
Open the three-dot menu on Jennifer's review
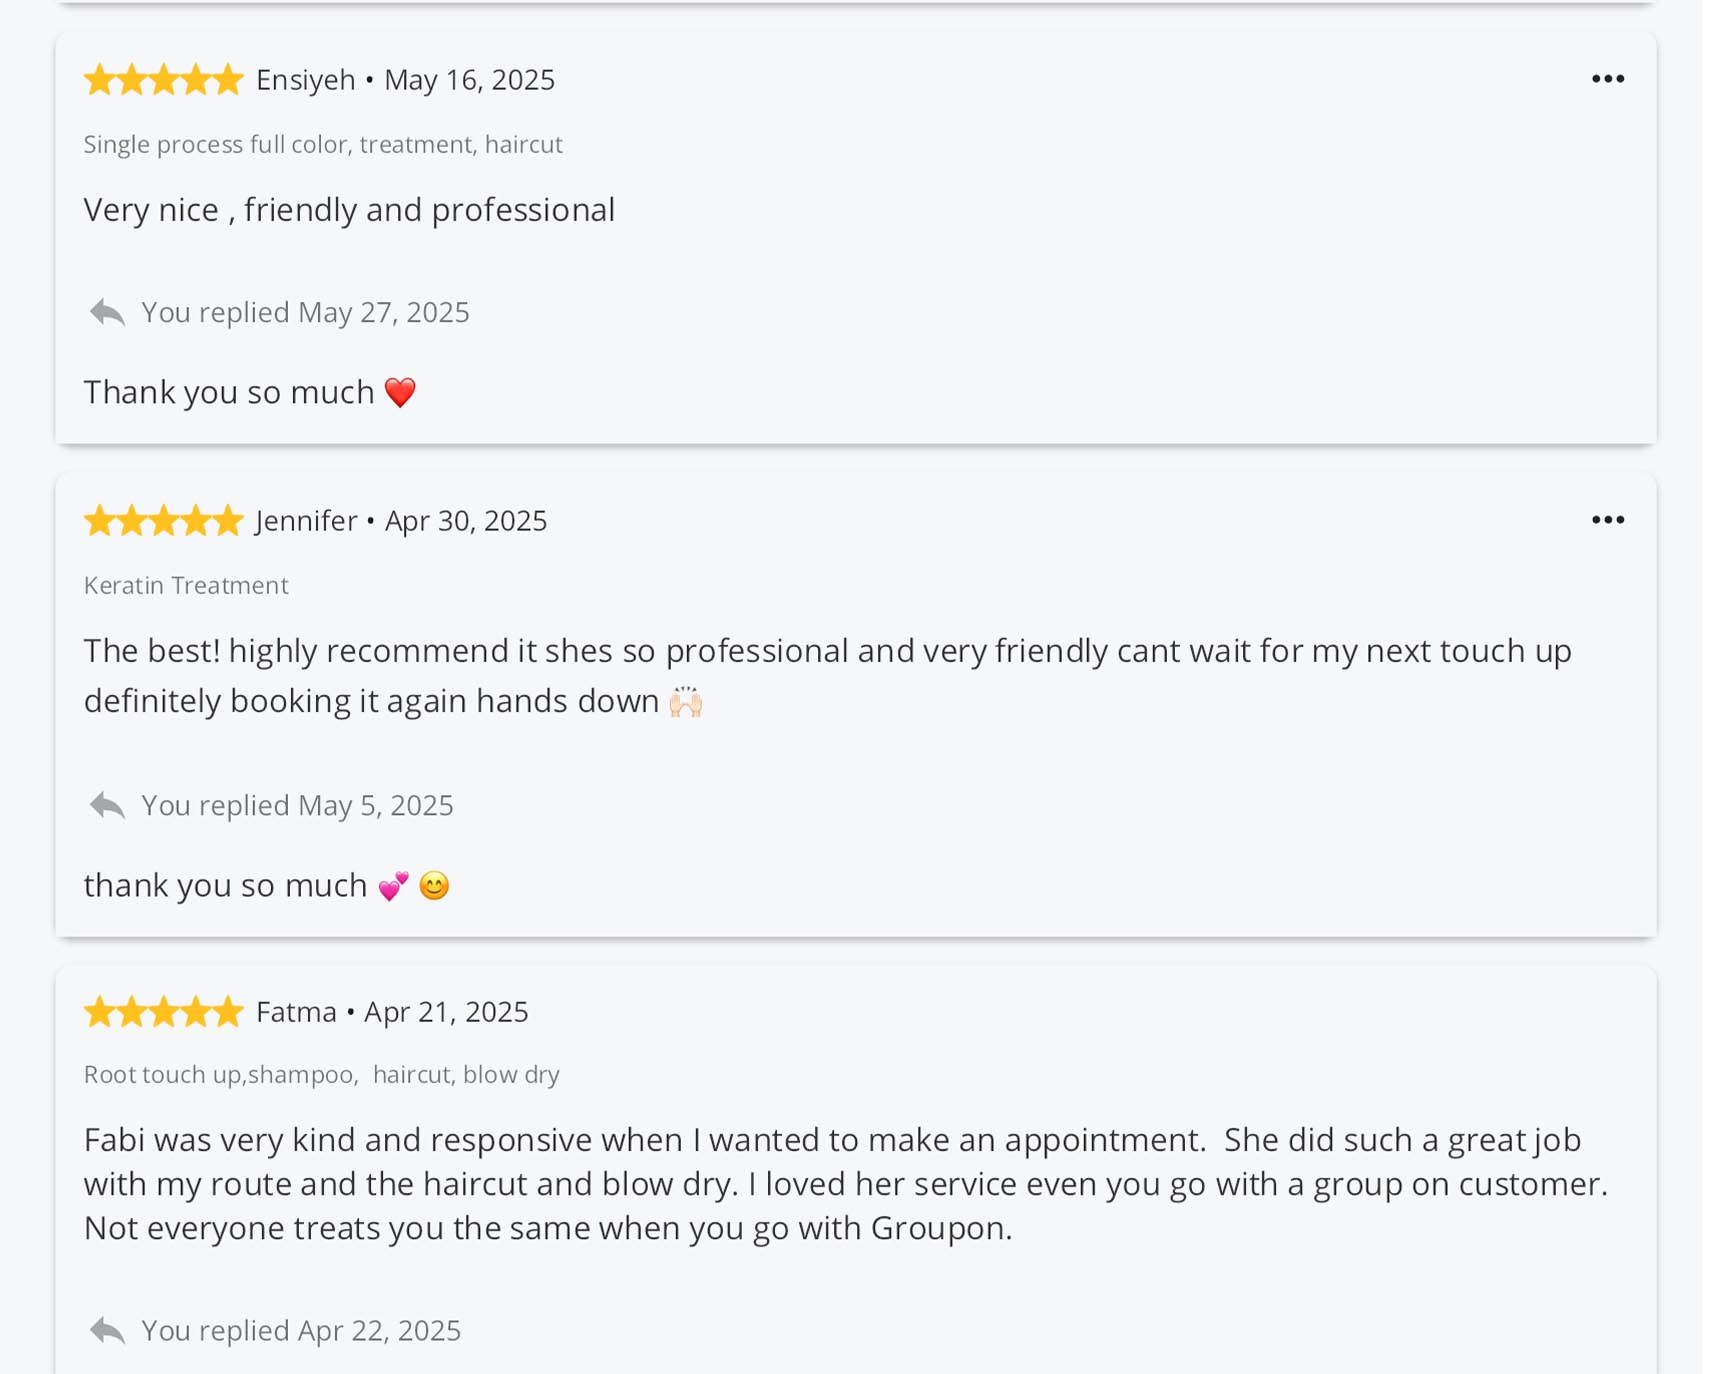[x=1607, y=520]
